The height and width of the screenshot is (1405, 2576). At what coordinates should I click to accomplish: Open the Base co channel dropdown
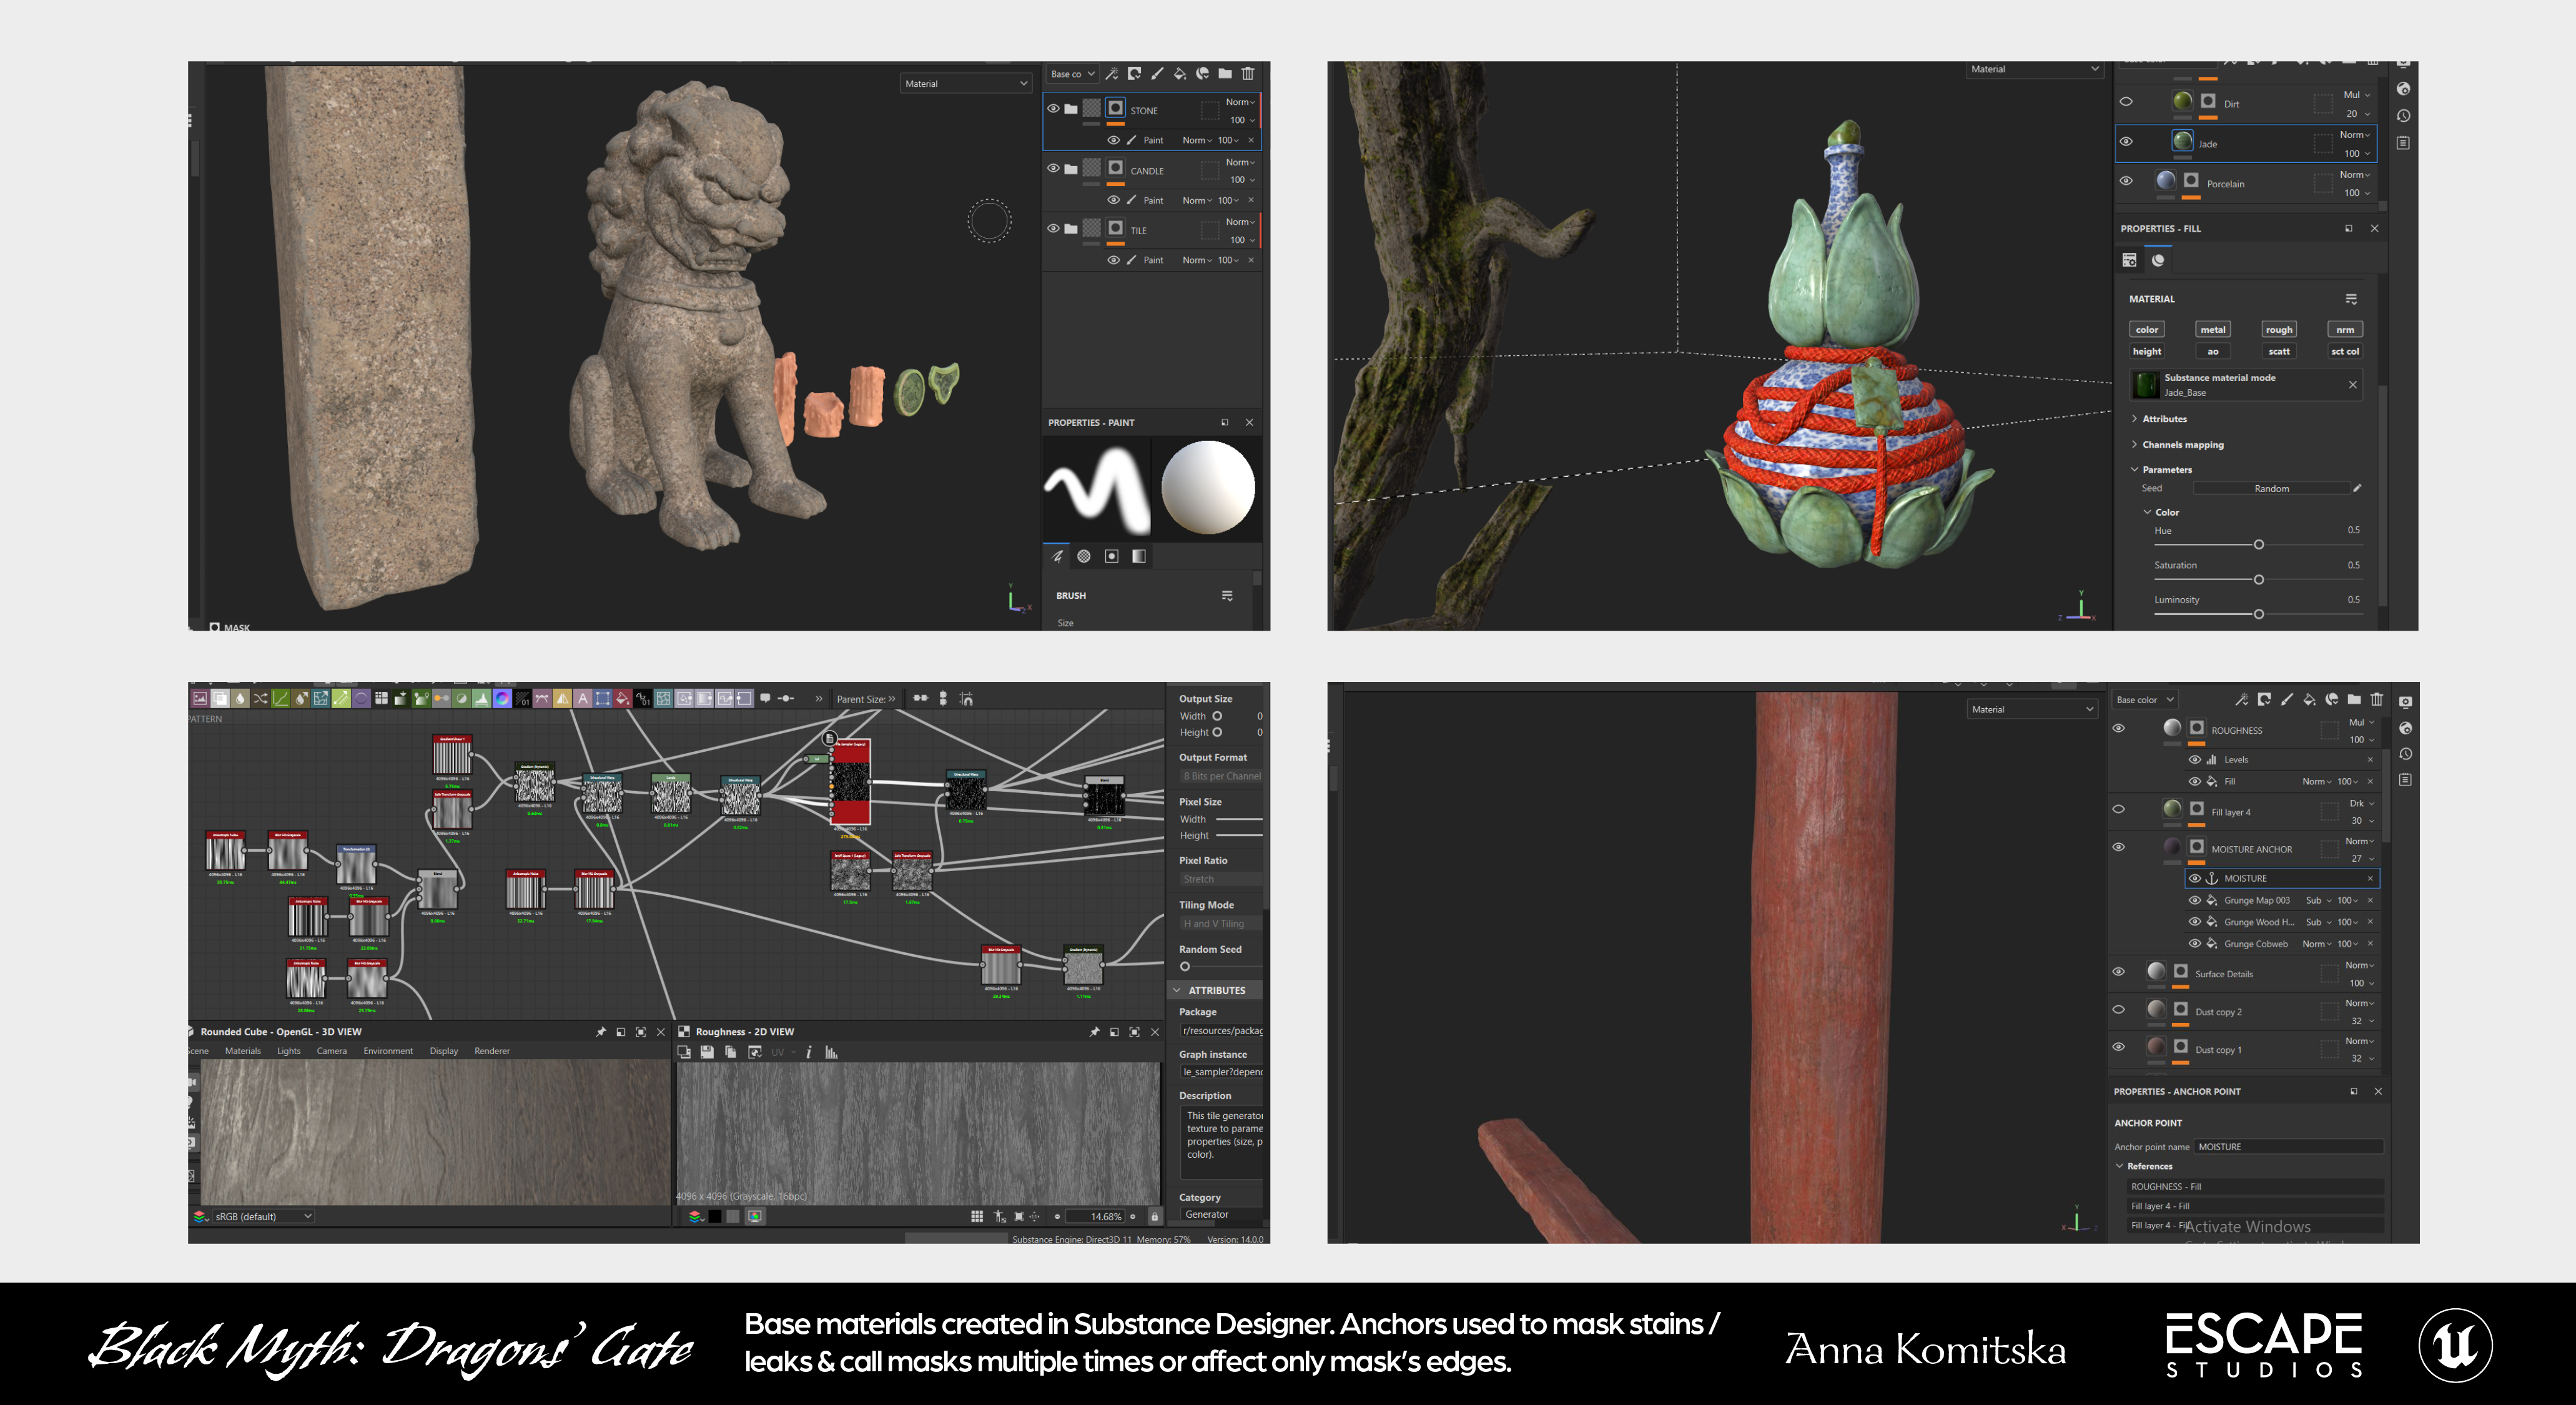1072,74
